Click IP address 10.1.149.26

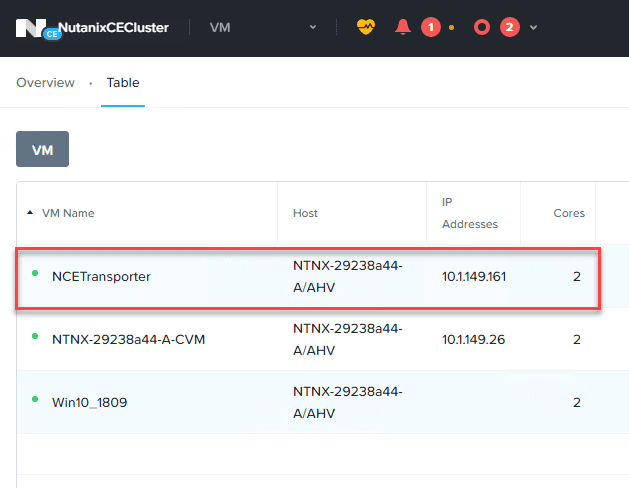coord(473,339)
